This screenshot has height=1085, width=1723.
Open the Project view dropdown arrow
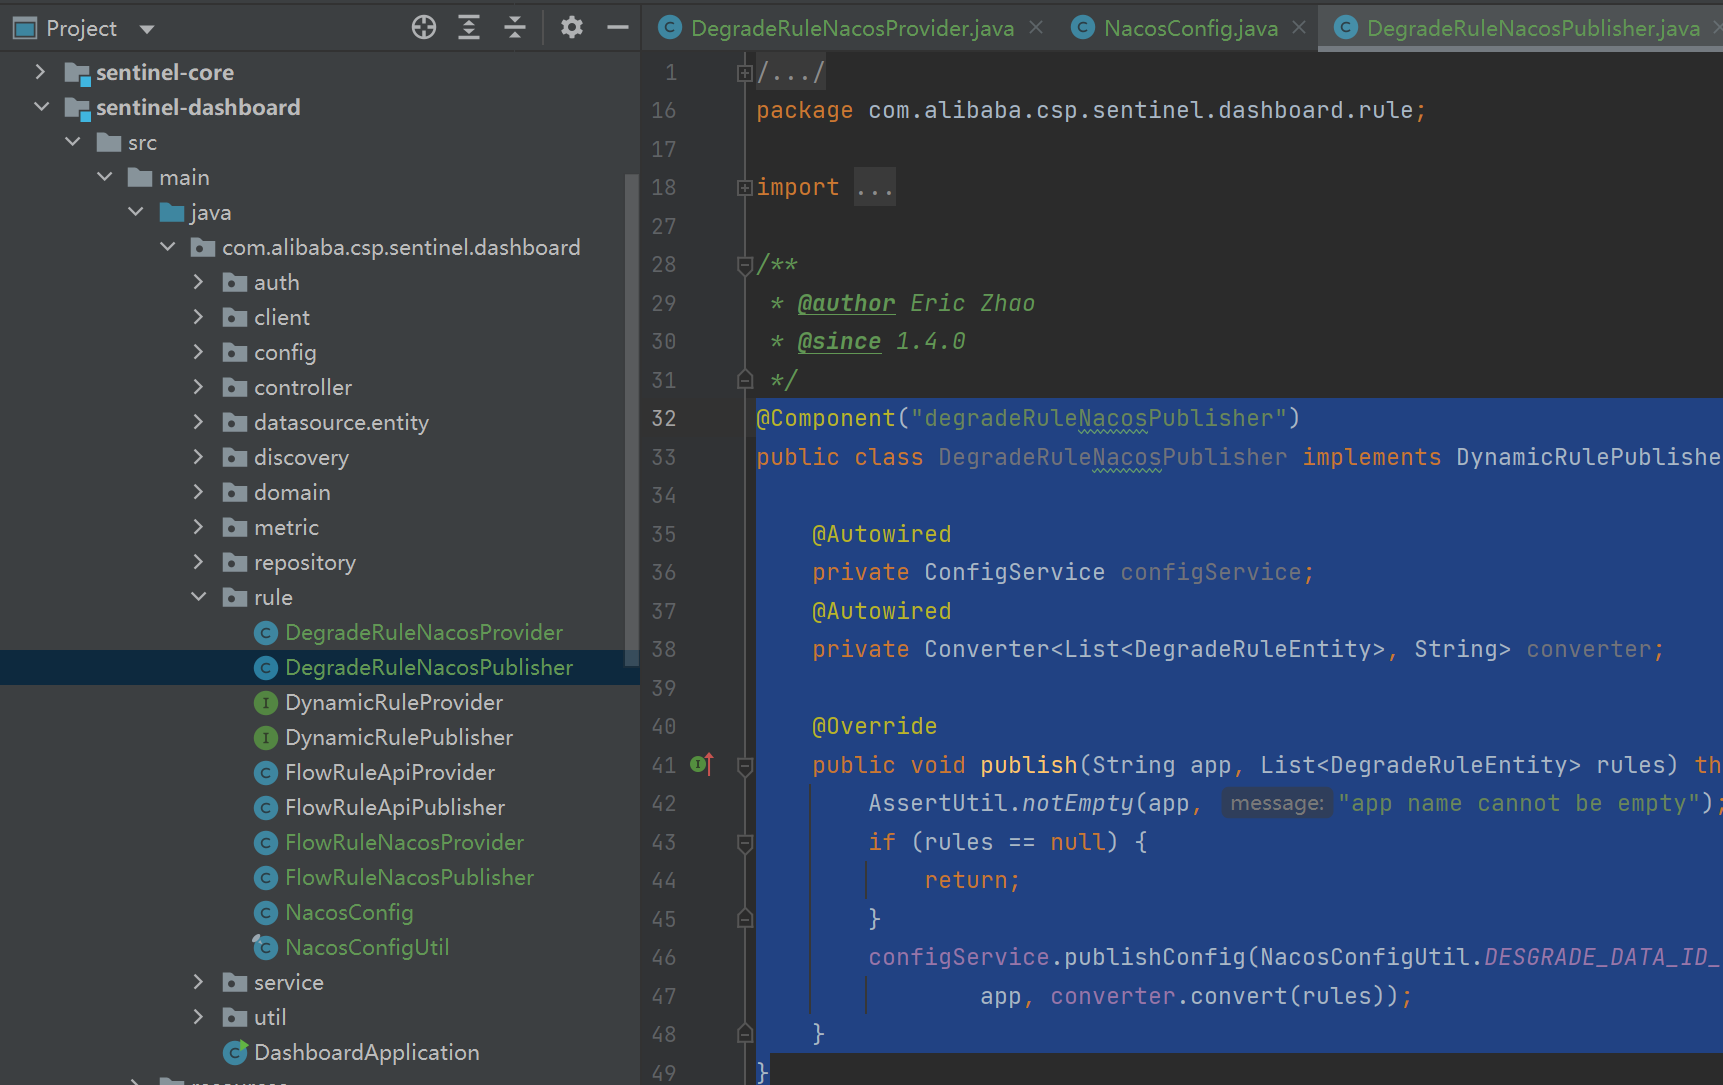pos(147,29)
